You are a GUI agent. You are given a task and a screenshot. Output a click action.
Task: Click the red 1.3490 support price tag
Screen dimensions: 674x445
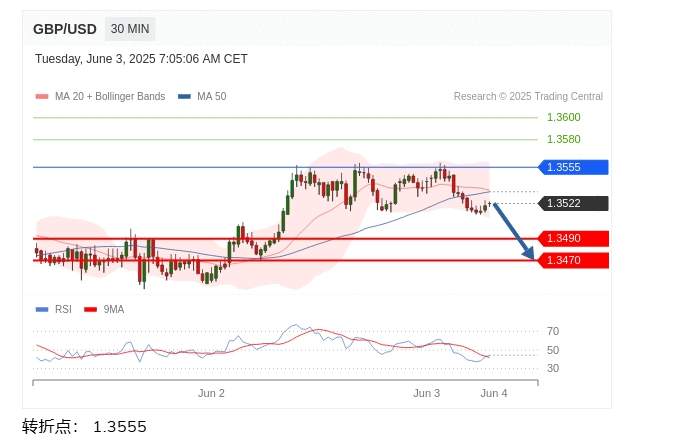(x=573, y=238)
